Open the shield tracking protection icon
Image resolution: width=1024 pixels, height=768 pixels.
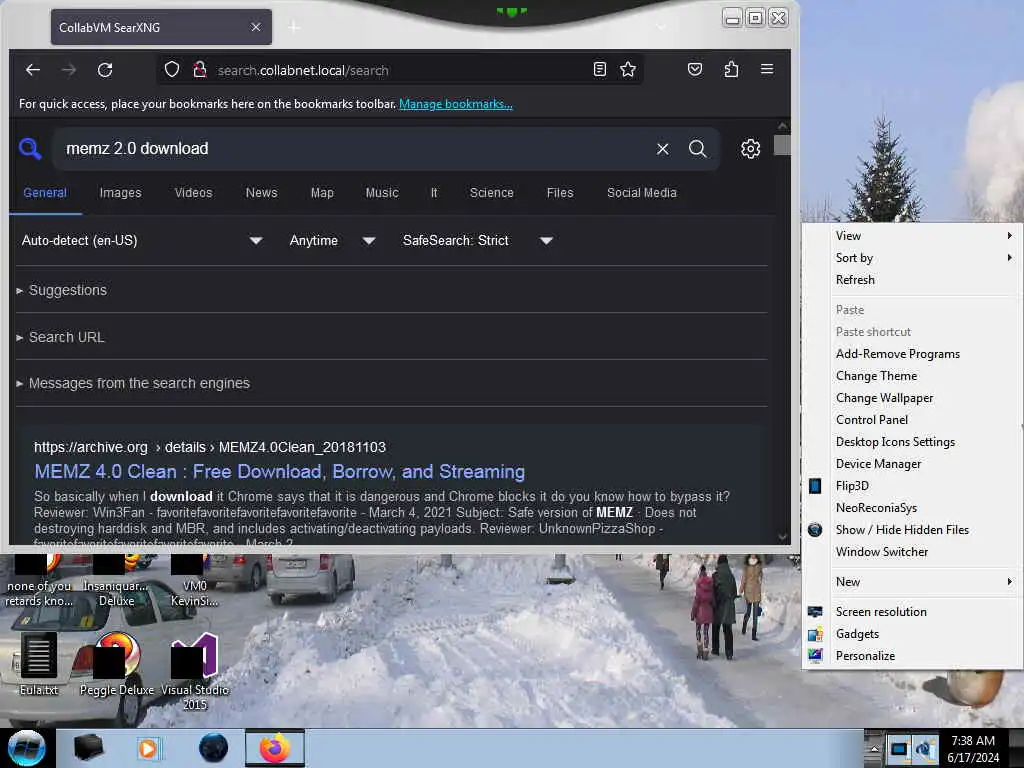(172, 69)
